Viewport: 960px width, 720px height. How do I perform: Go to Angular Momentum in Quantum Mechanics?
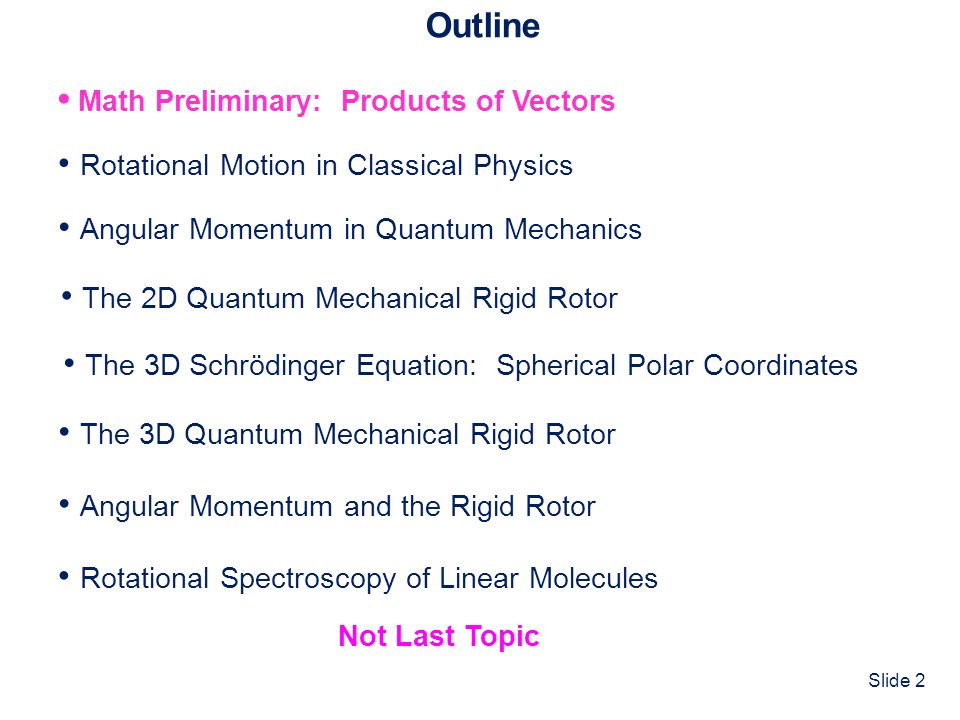point(361,230)
